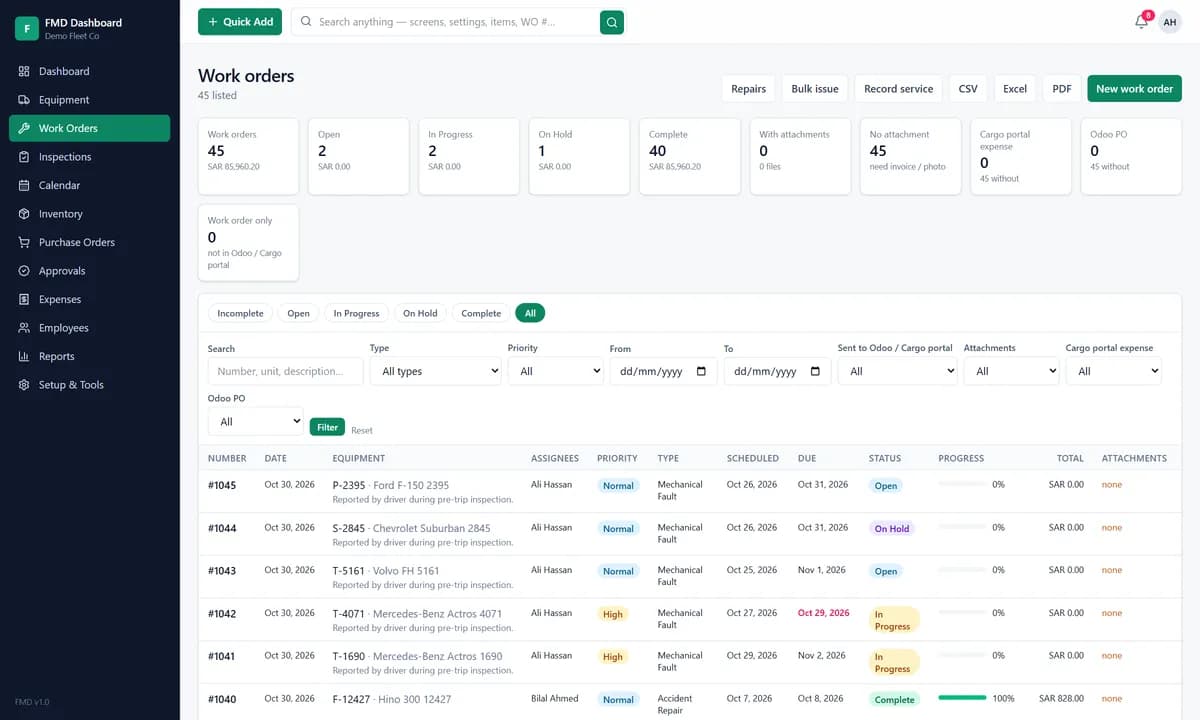Click the Purchase Orders cart icon

tap(24, 242)
